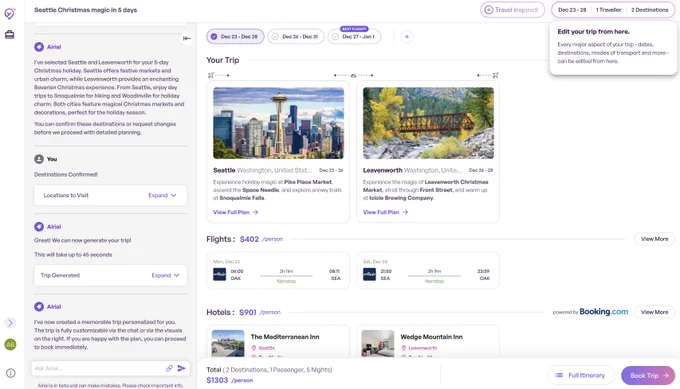Click the expand sidebar chevron icon

pyautogui.click(x=10, y=323)
